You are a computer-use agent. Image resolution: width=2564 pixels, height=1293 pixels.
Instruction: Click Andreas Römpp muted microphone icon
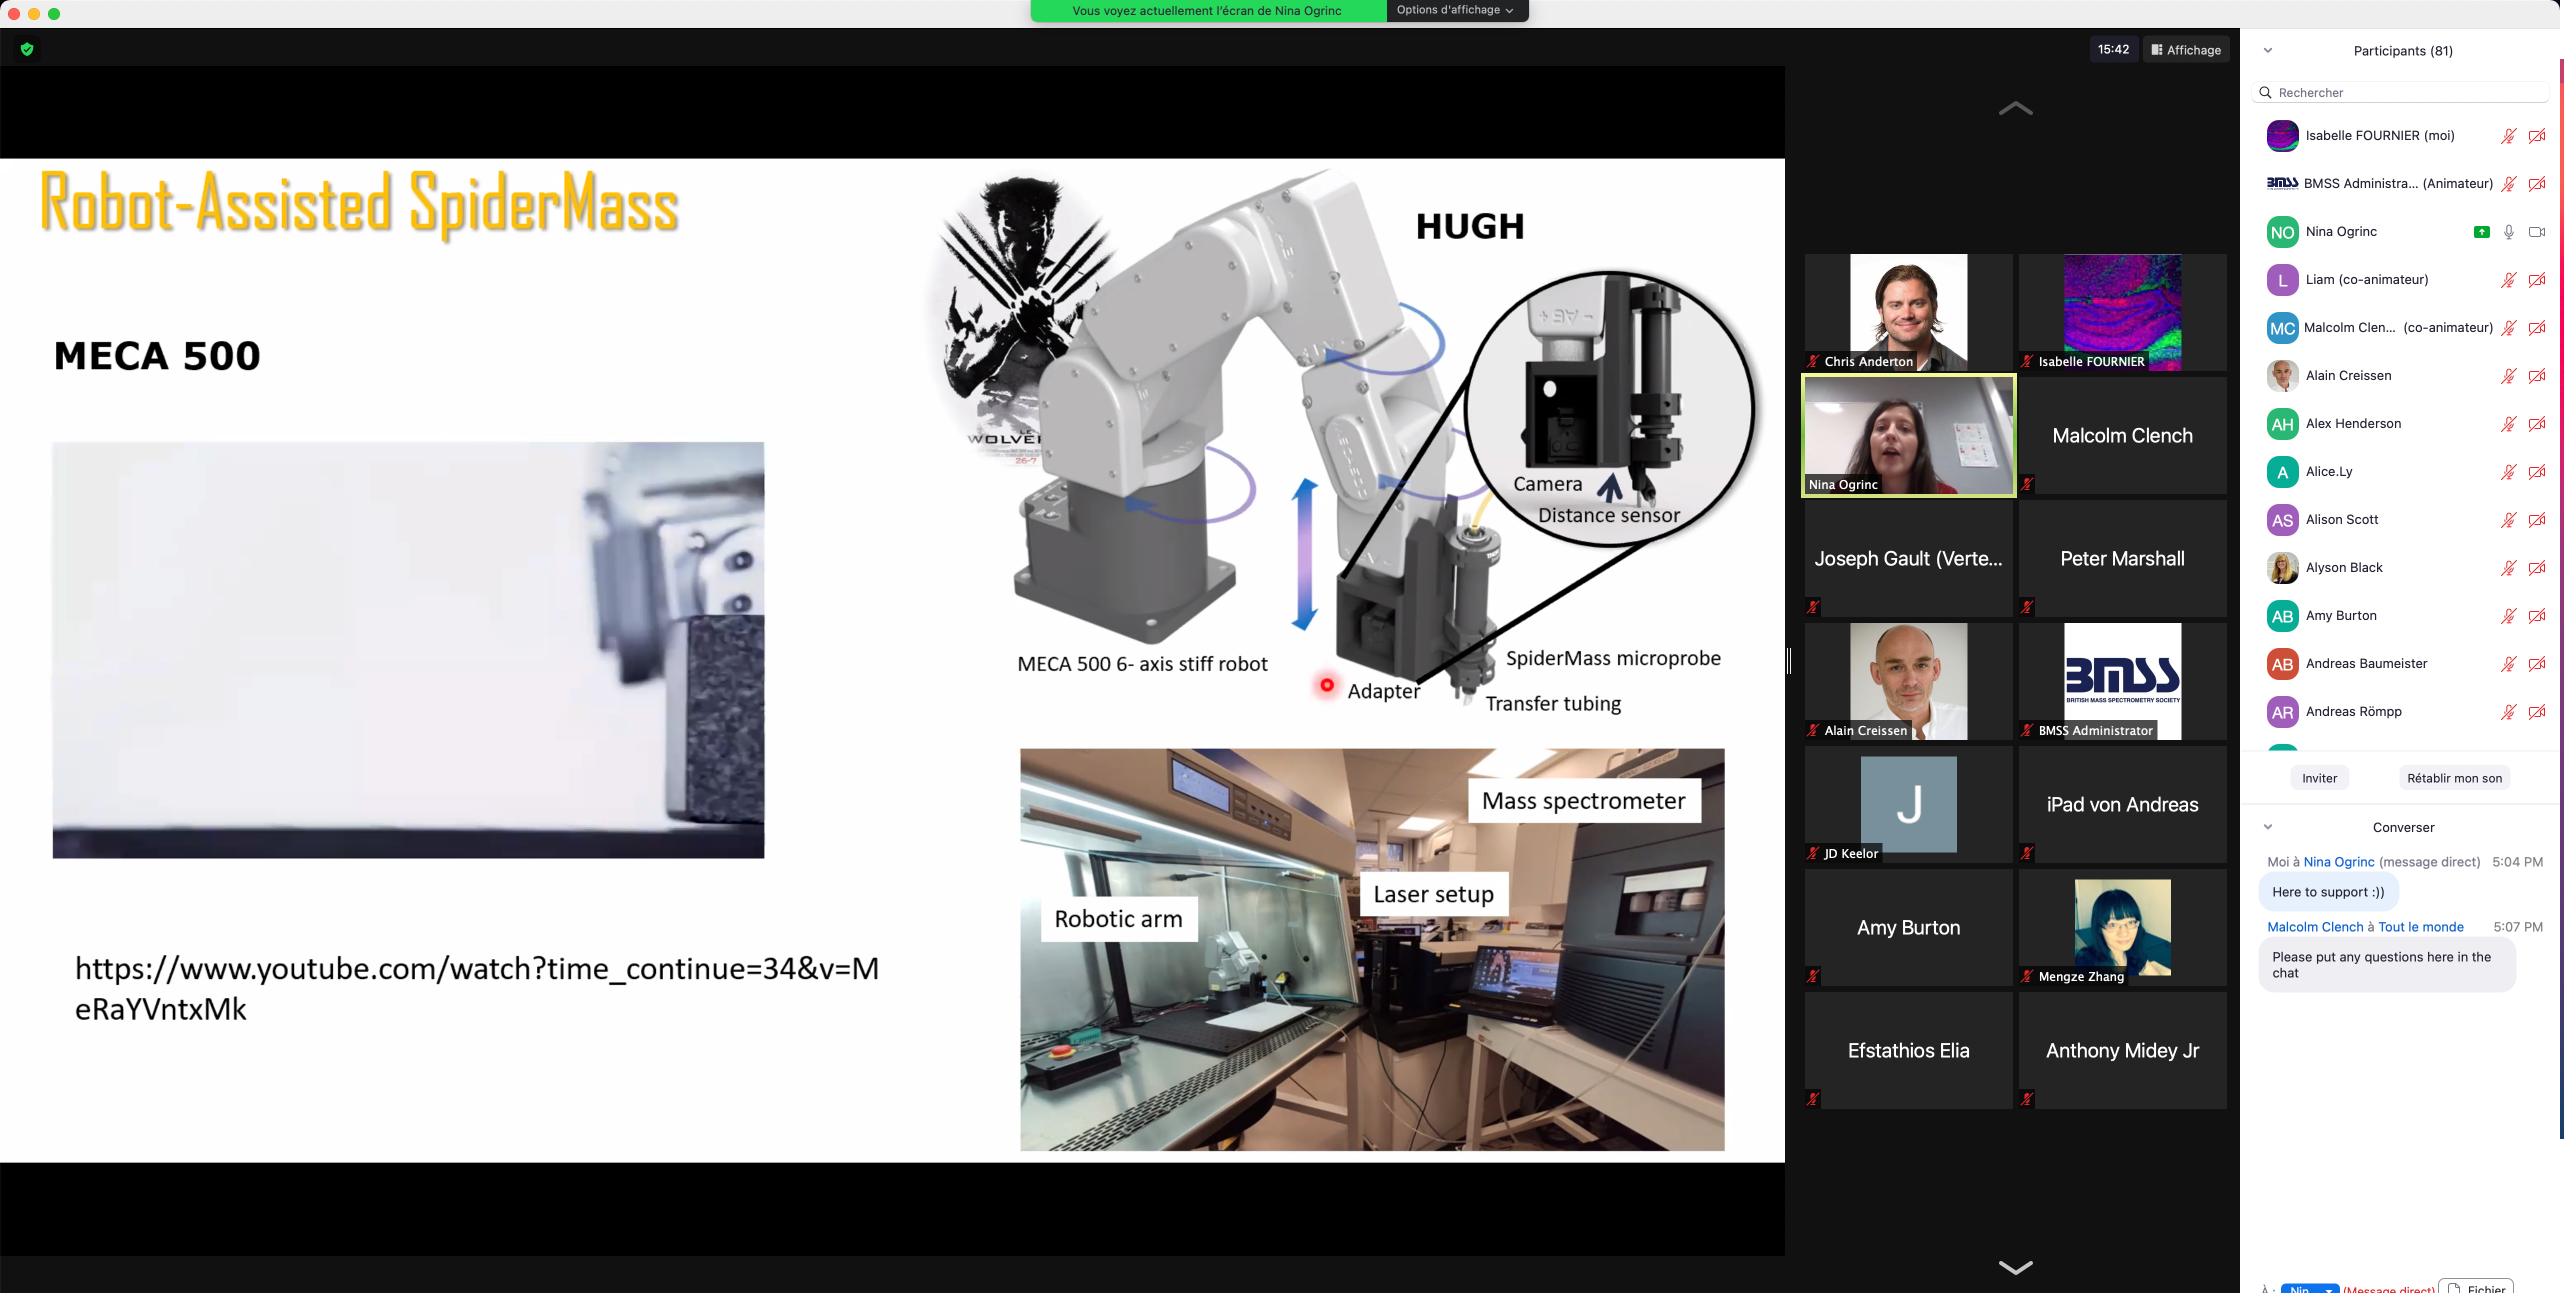[2508, 712]
